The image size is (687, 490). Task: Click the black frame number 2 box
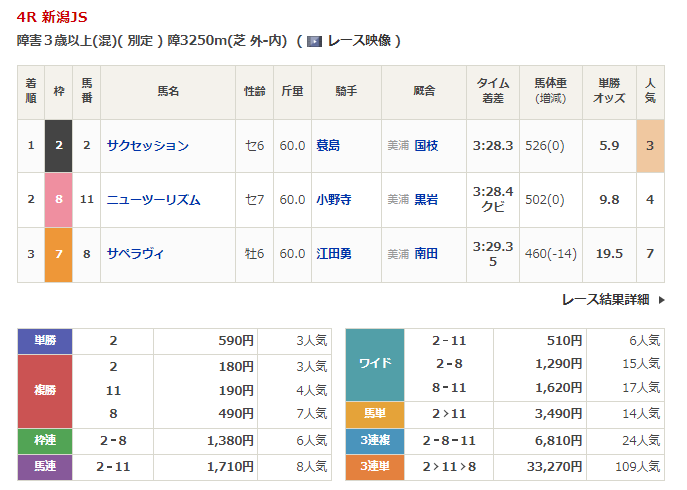(x=59, y=146)
